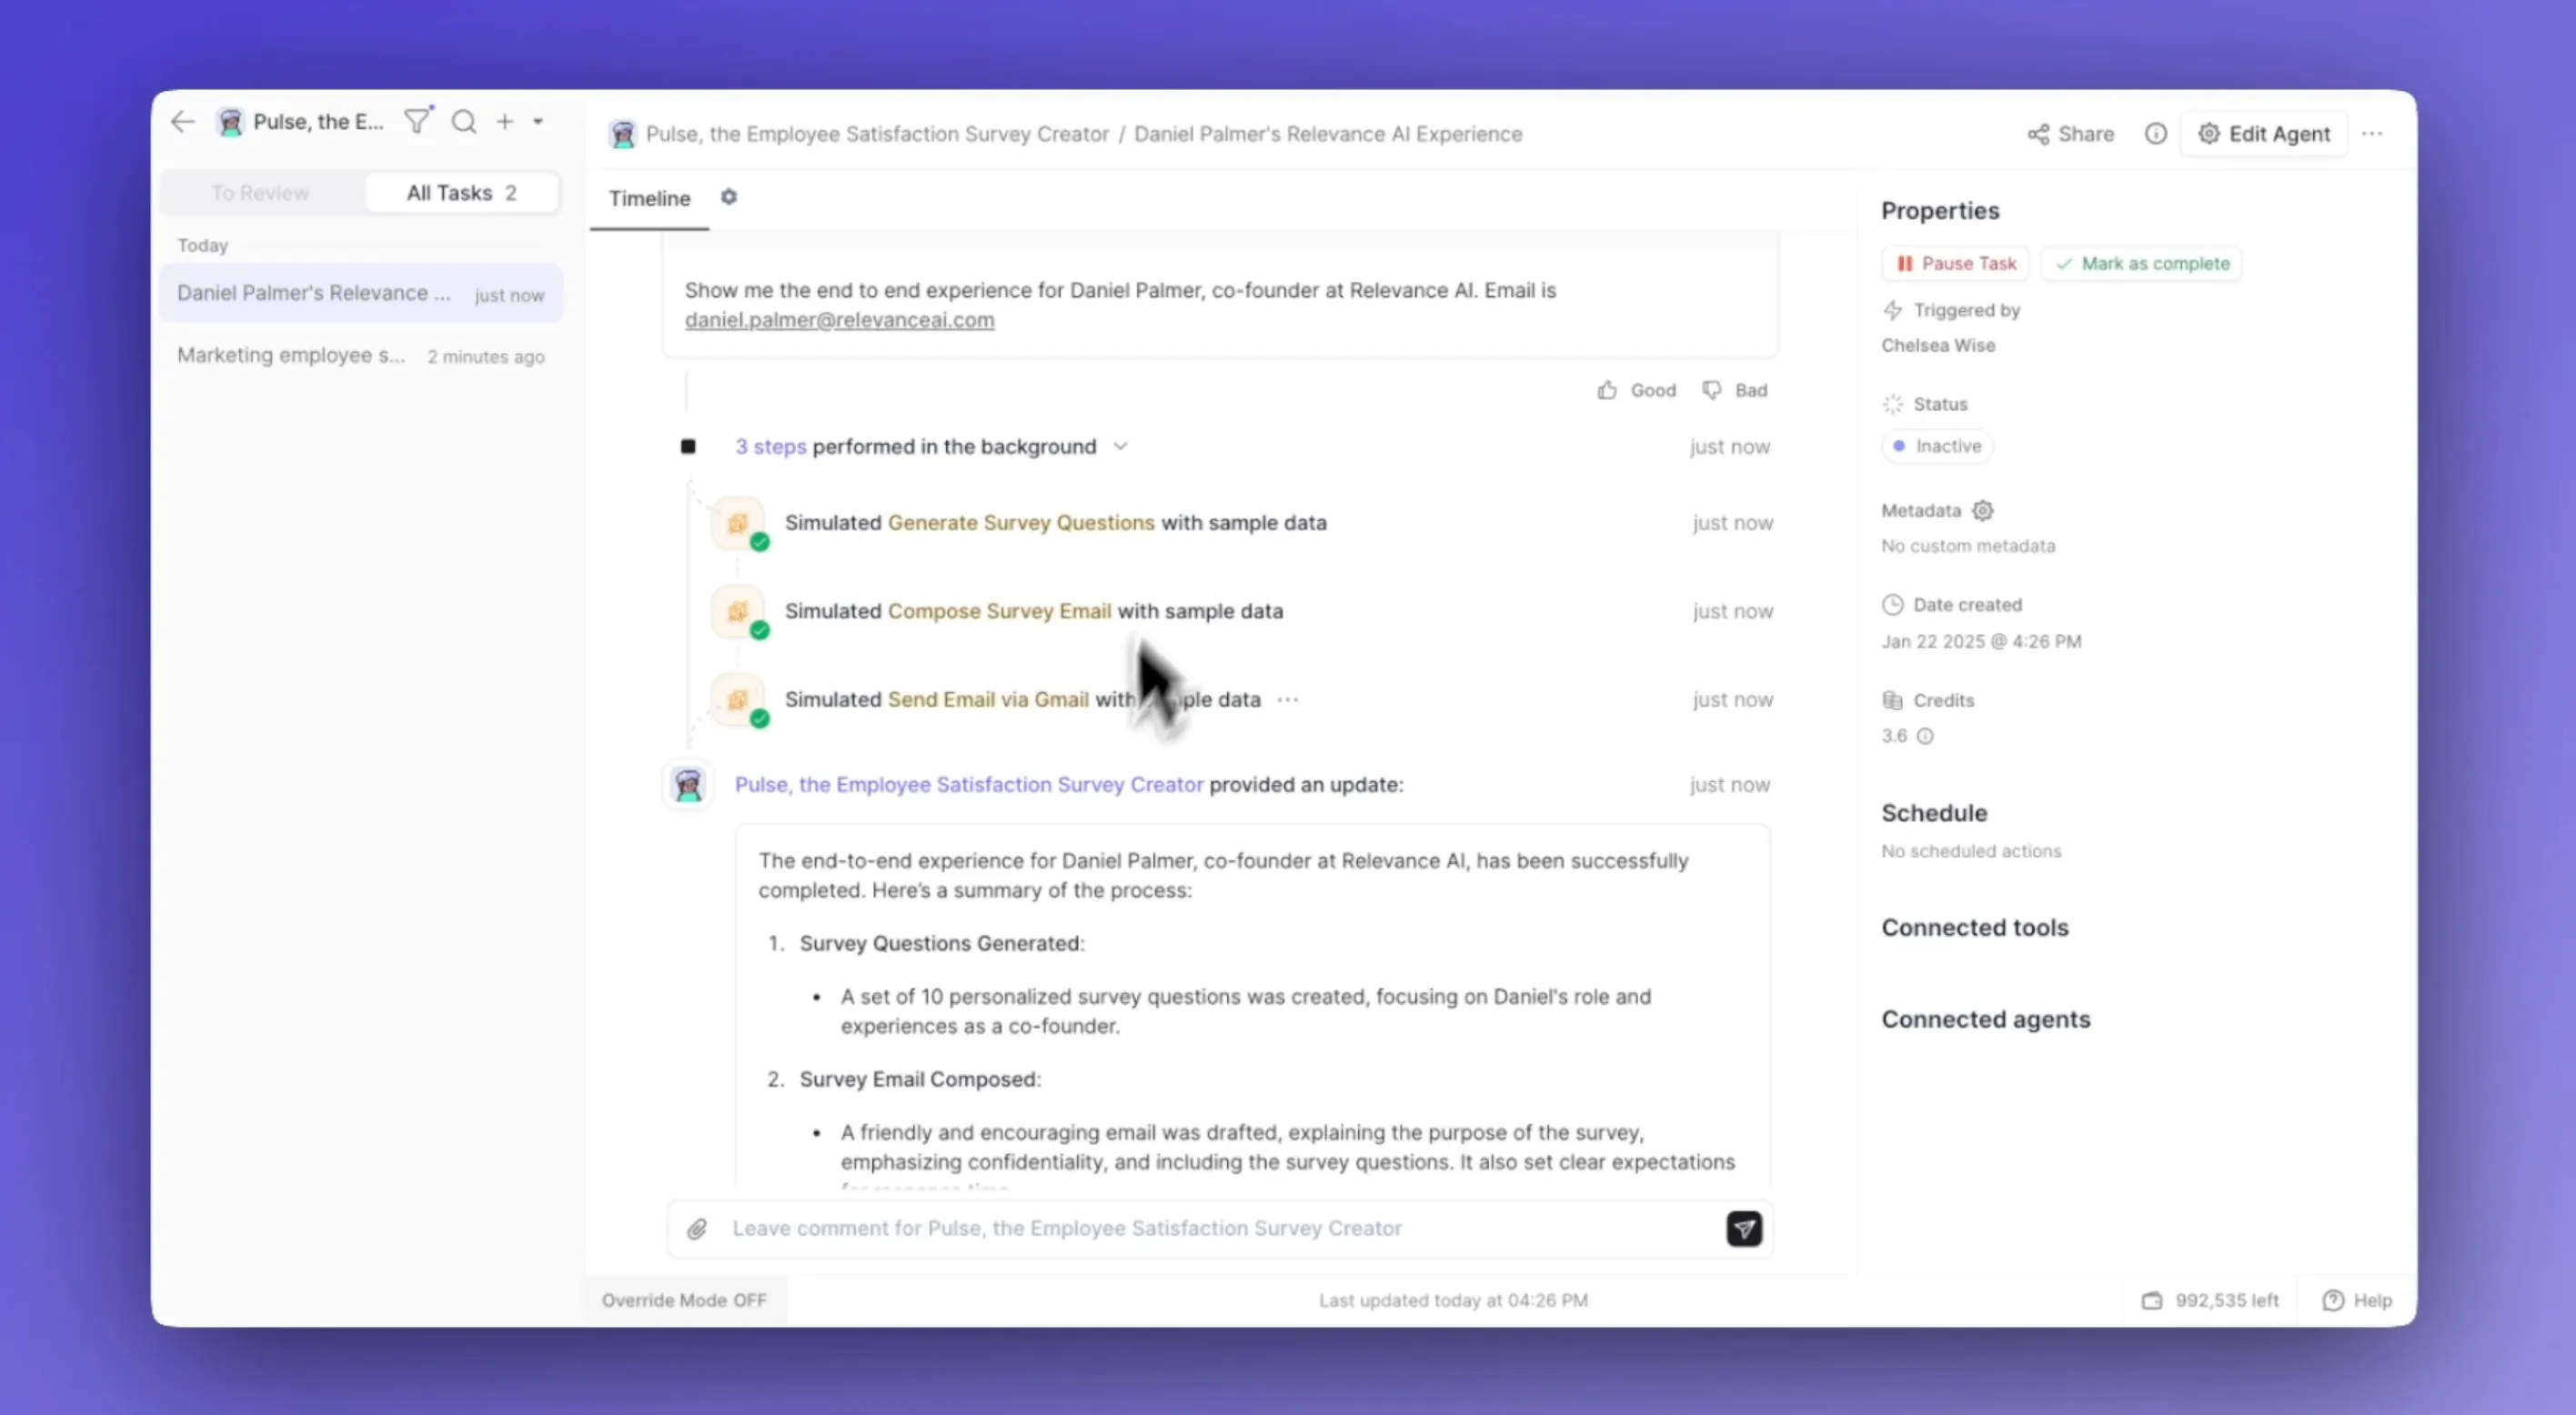The width and height of the screenshot is (2576, 1415).
Task: Open daniel.palmer@relevanceai.com email link
Action: [x=839, y=320]
